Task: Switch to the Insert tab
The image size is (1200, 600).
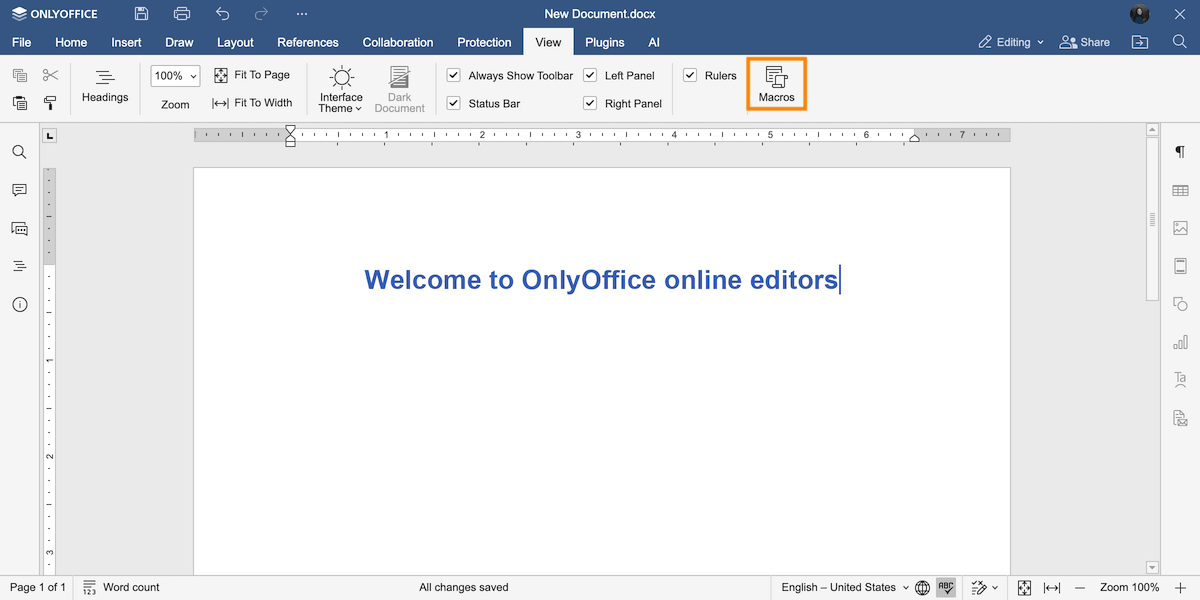Action: (126, 42)
